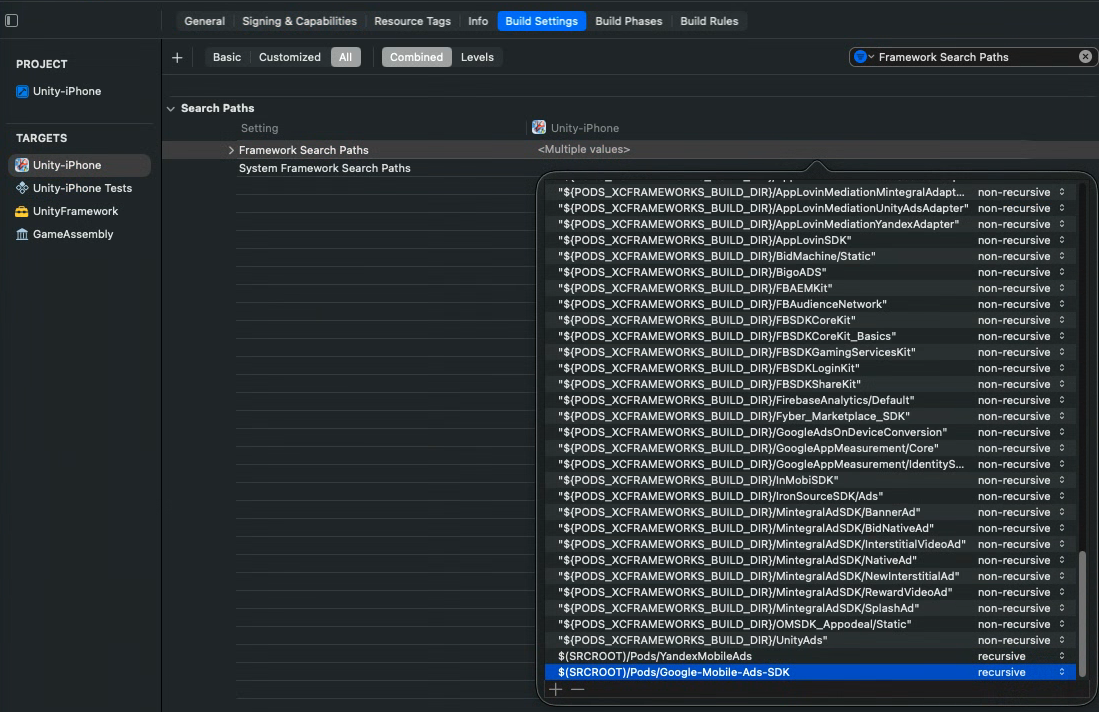Clear the Framework Search Paths search field
Viewport: 1099px width, 712px height.
point(1085,57)
